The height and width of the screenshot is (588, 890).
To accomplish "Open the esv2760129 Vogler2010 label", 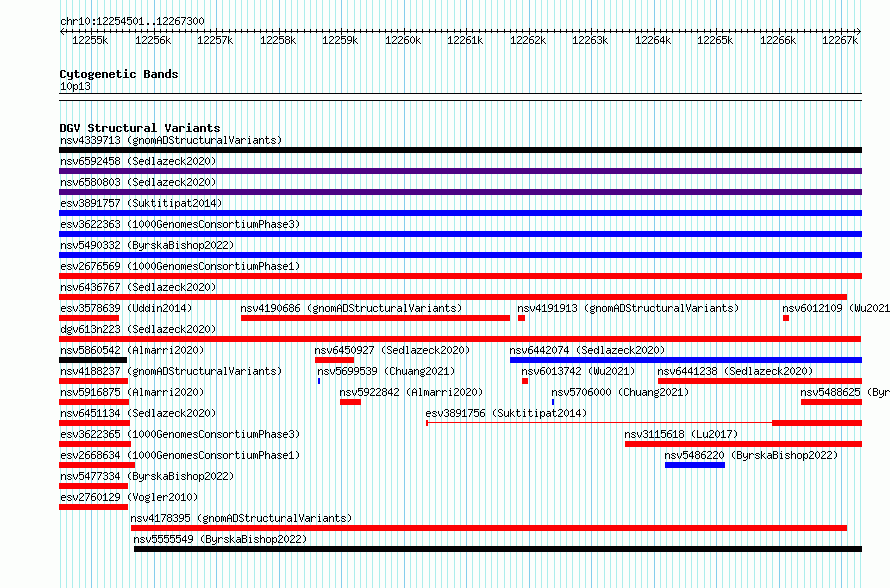I will tap(129, 497).
